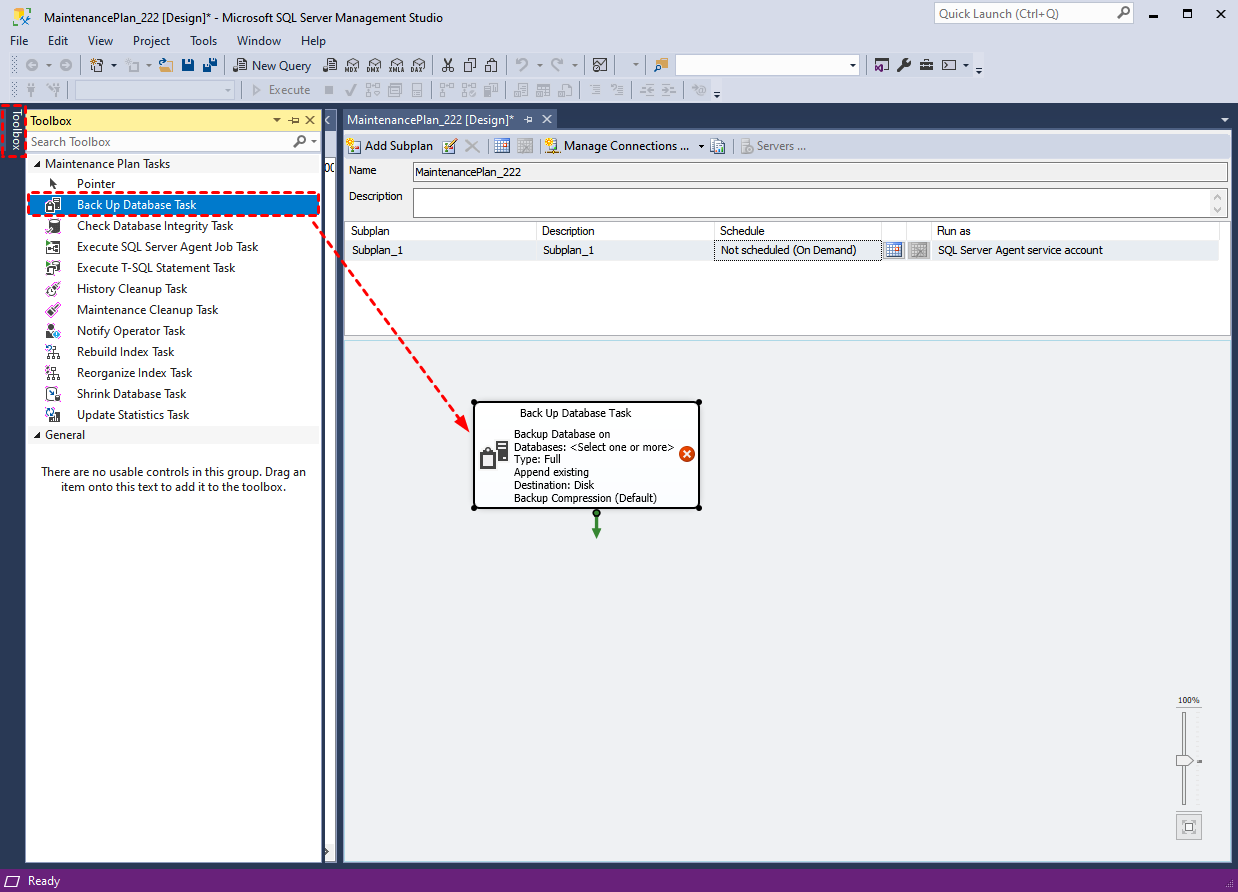Open the Subplan Properties edit icon
Image resolution: width=1238 pixels, height=892 pixels.
(450, 146)
